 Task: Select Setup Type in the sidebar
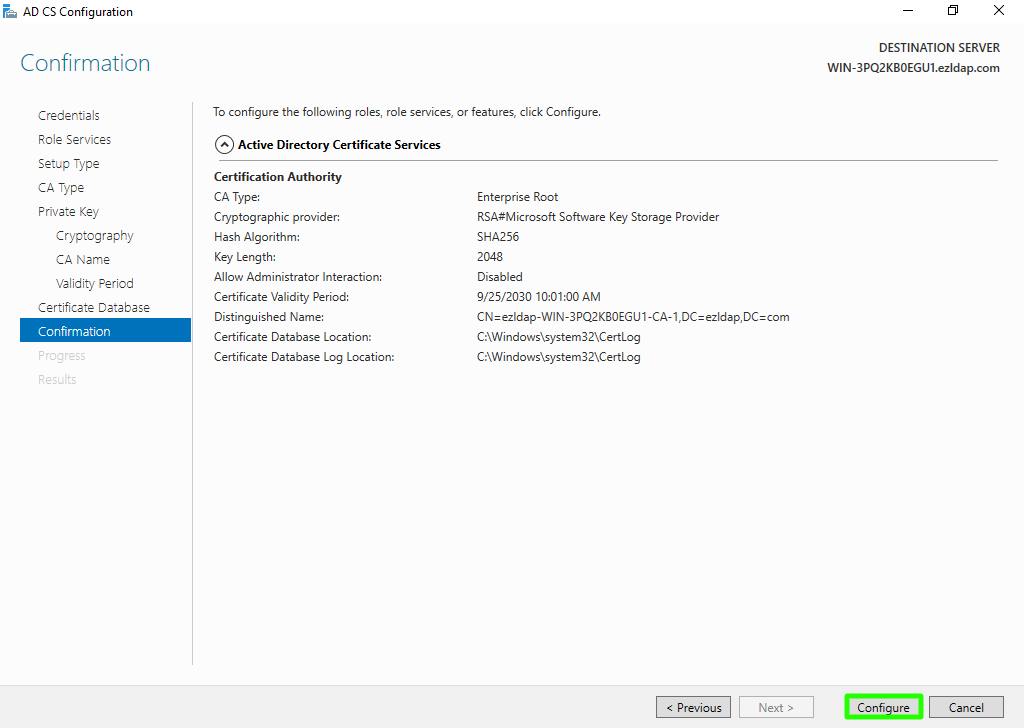[68, 164]
